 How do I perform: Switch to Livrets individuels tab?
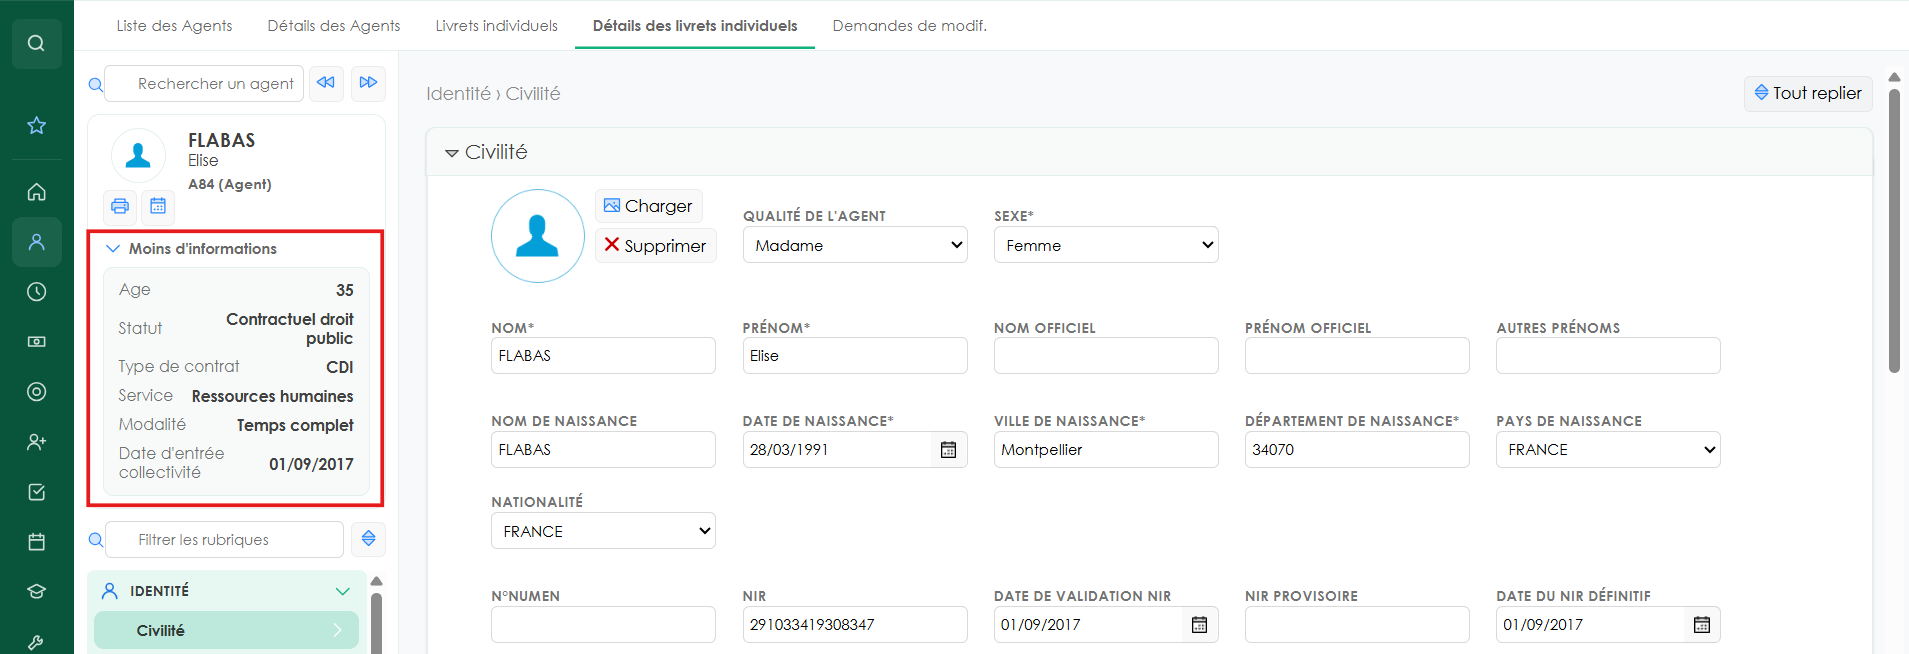[x=496, y=26]
